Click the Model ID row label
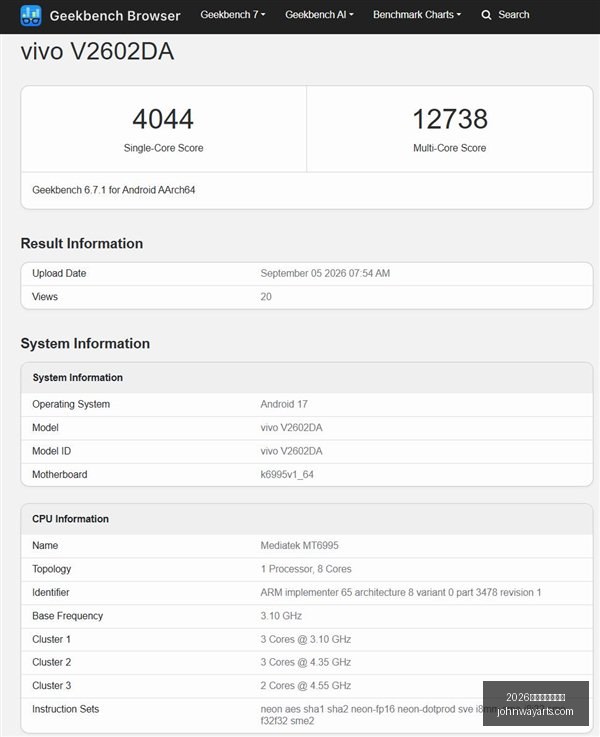 tap(51, 451)
